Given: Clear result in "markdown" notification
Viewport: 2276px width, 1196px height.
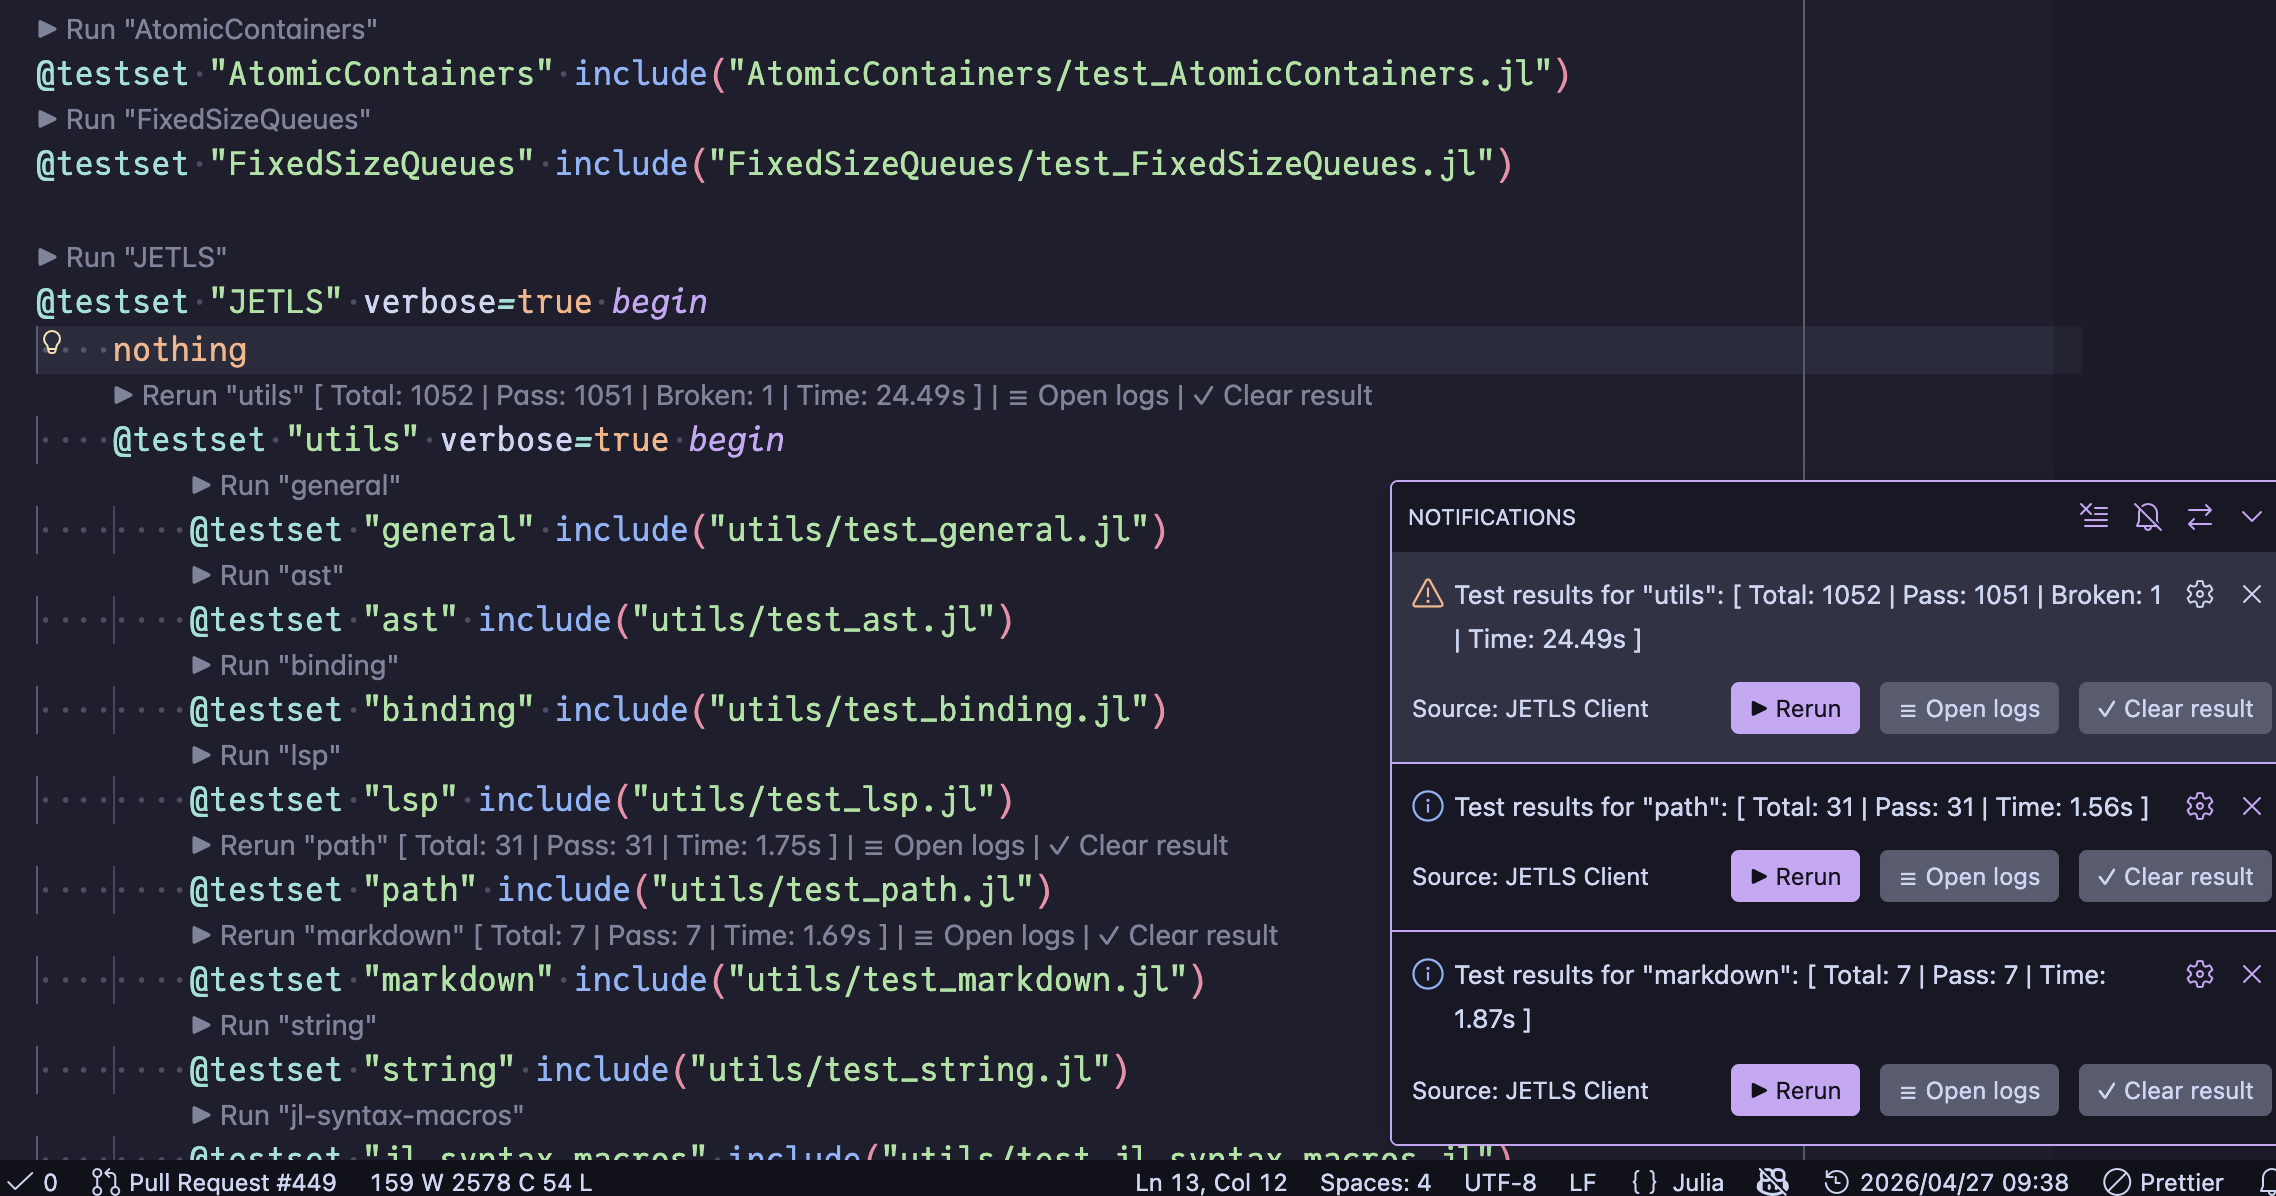Looking at the screenshot, I should tap(2175, 1091).
